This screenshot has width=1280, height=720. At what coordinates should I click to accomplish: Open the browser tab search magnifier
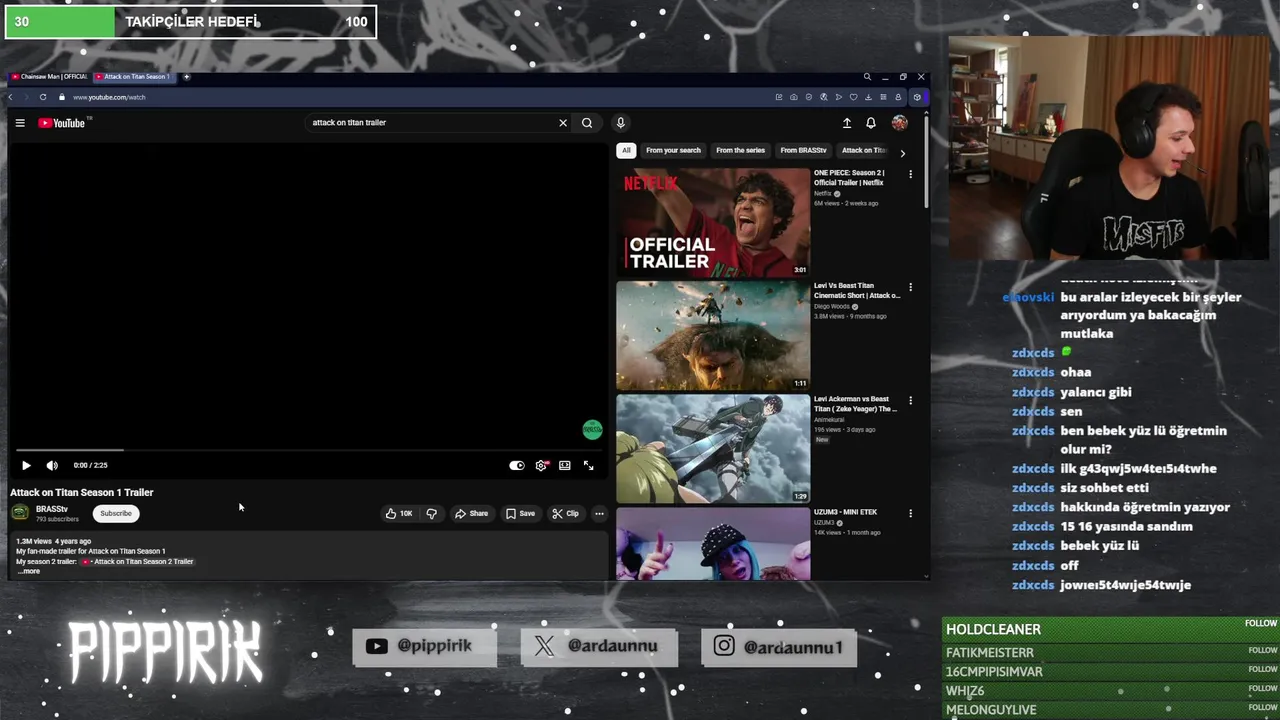click(867, 77)
